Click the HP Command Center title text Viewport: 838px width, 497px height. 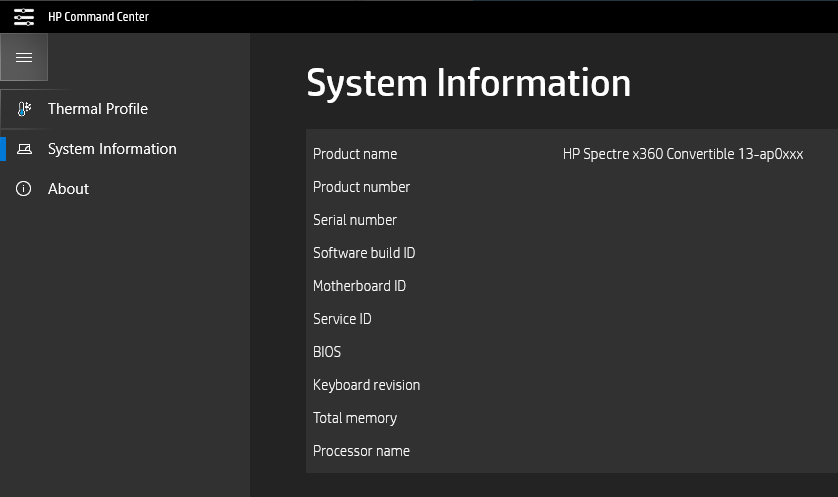click(98, 17)
